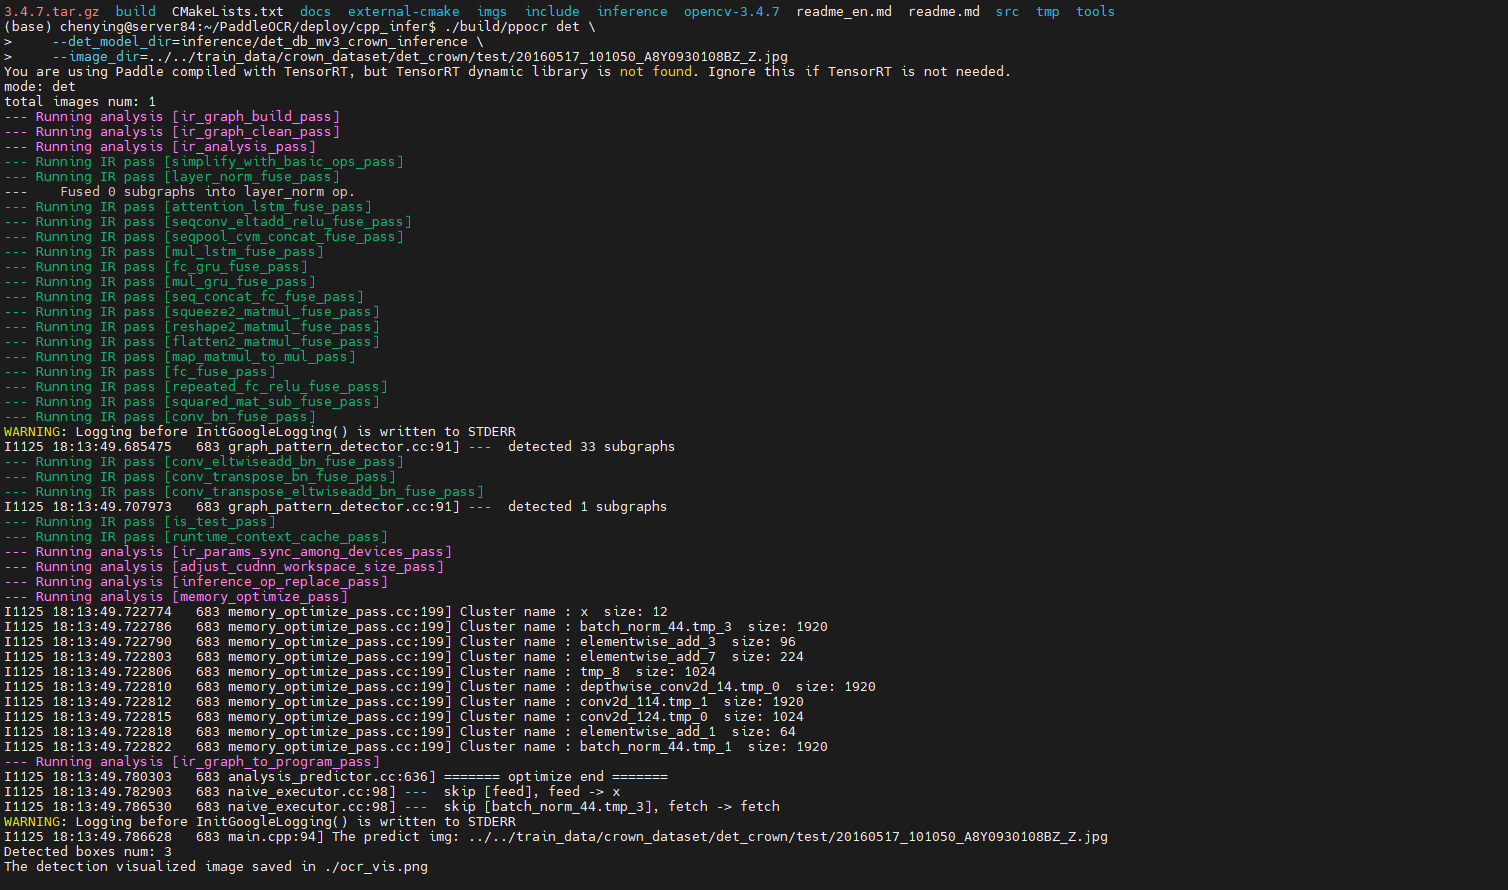This screenshot has width=1508, height=890.
Task: Click the '[ir_graph_clean_pass]' analysis line
Action: pos(172,131)
